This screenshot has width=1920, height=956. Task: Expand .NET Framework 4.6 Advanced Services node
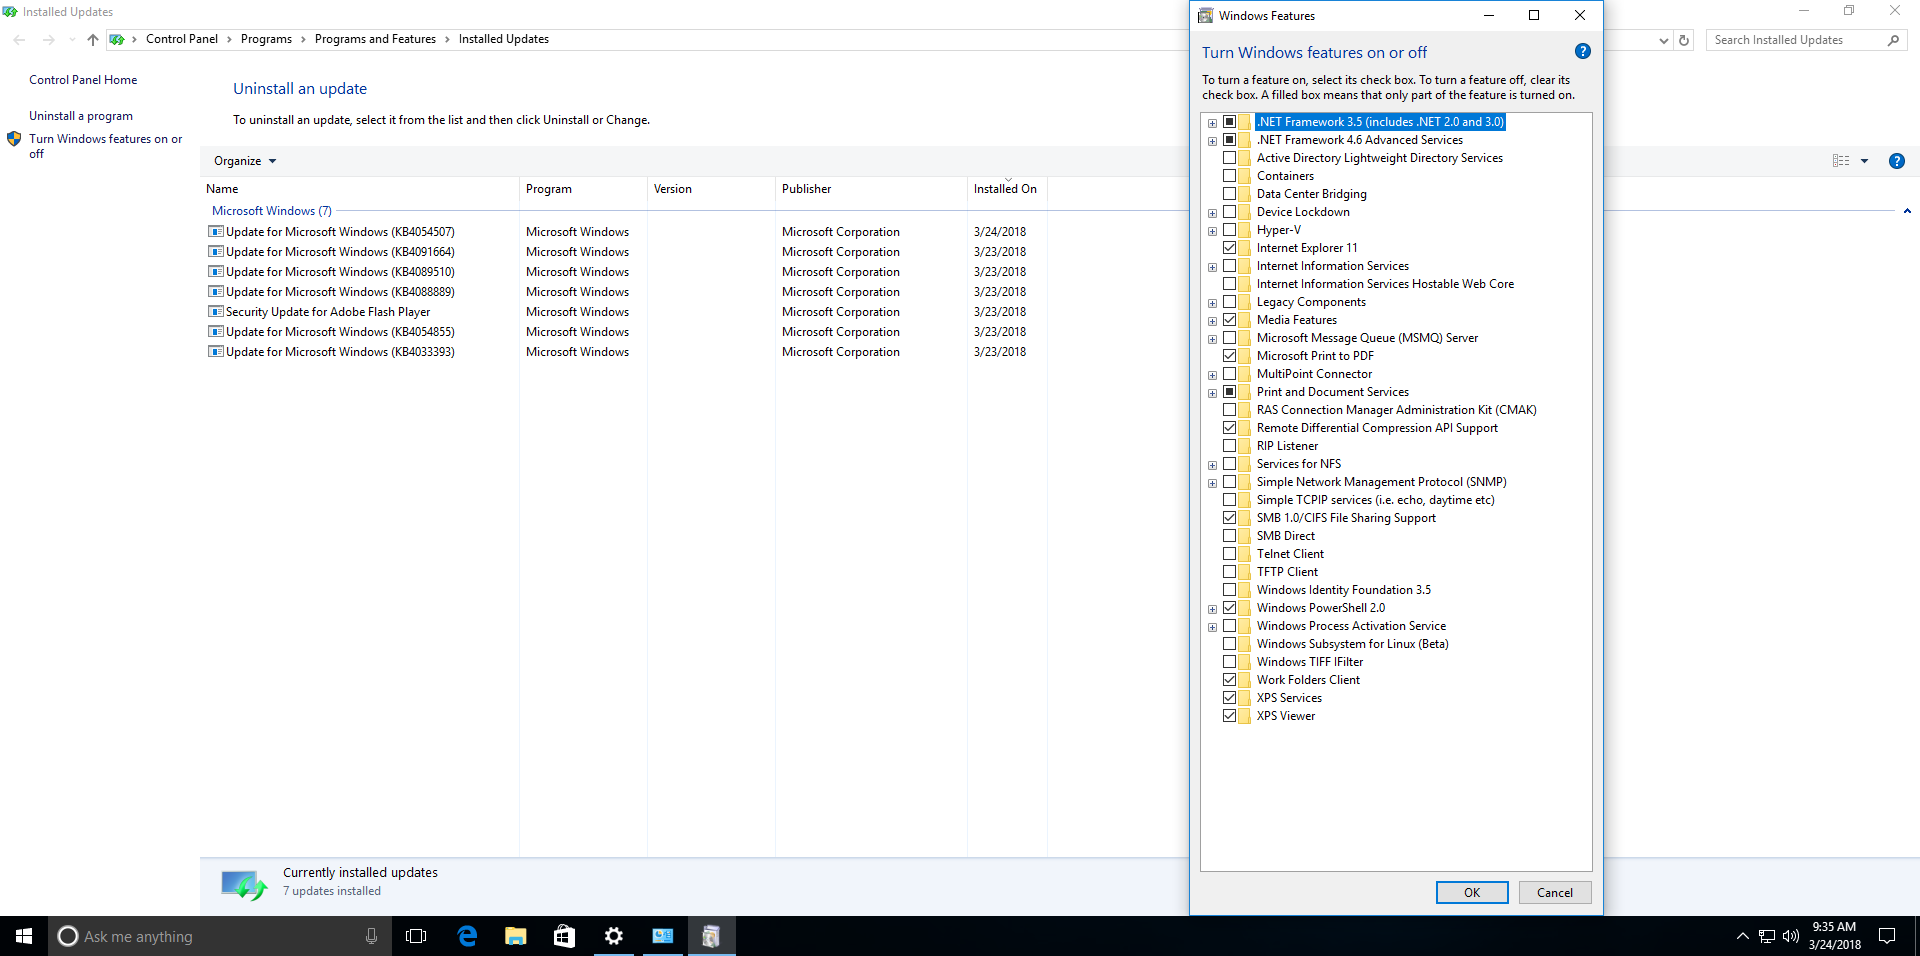(x=1212, y=141)
